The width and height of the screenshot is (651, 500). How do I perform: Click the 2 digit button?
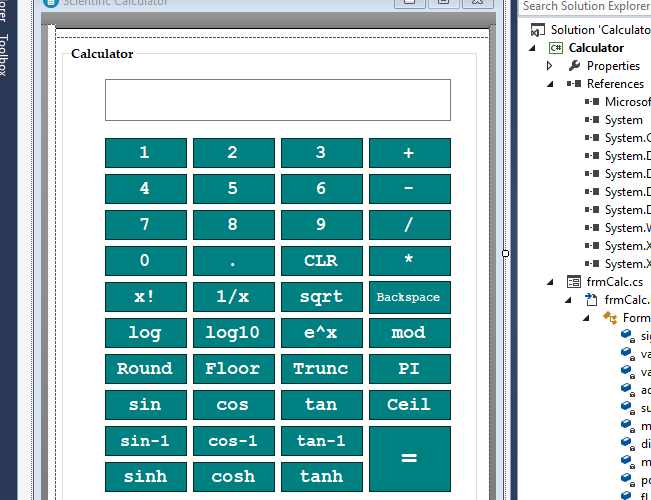(x=234, y=153)
